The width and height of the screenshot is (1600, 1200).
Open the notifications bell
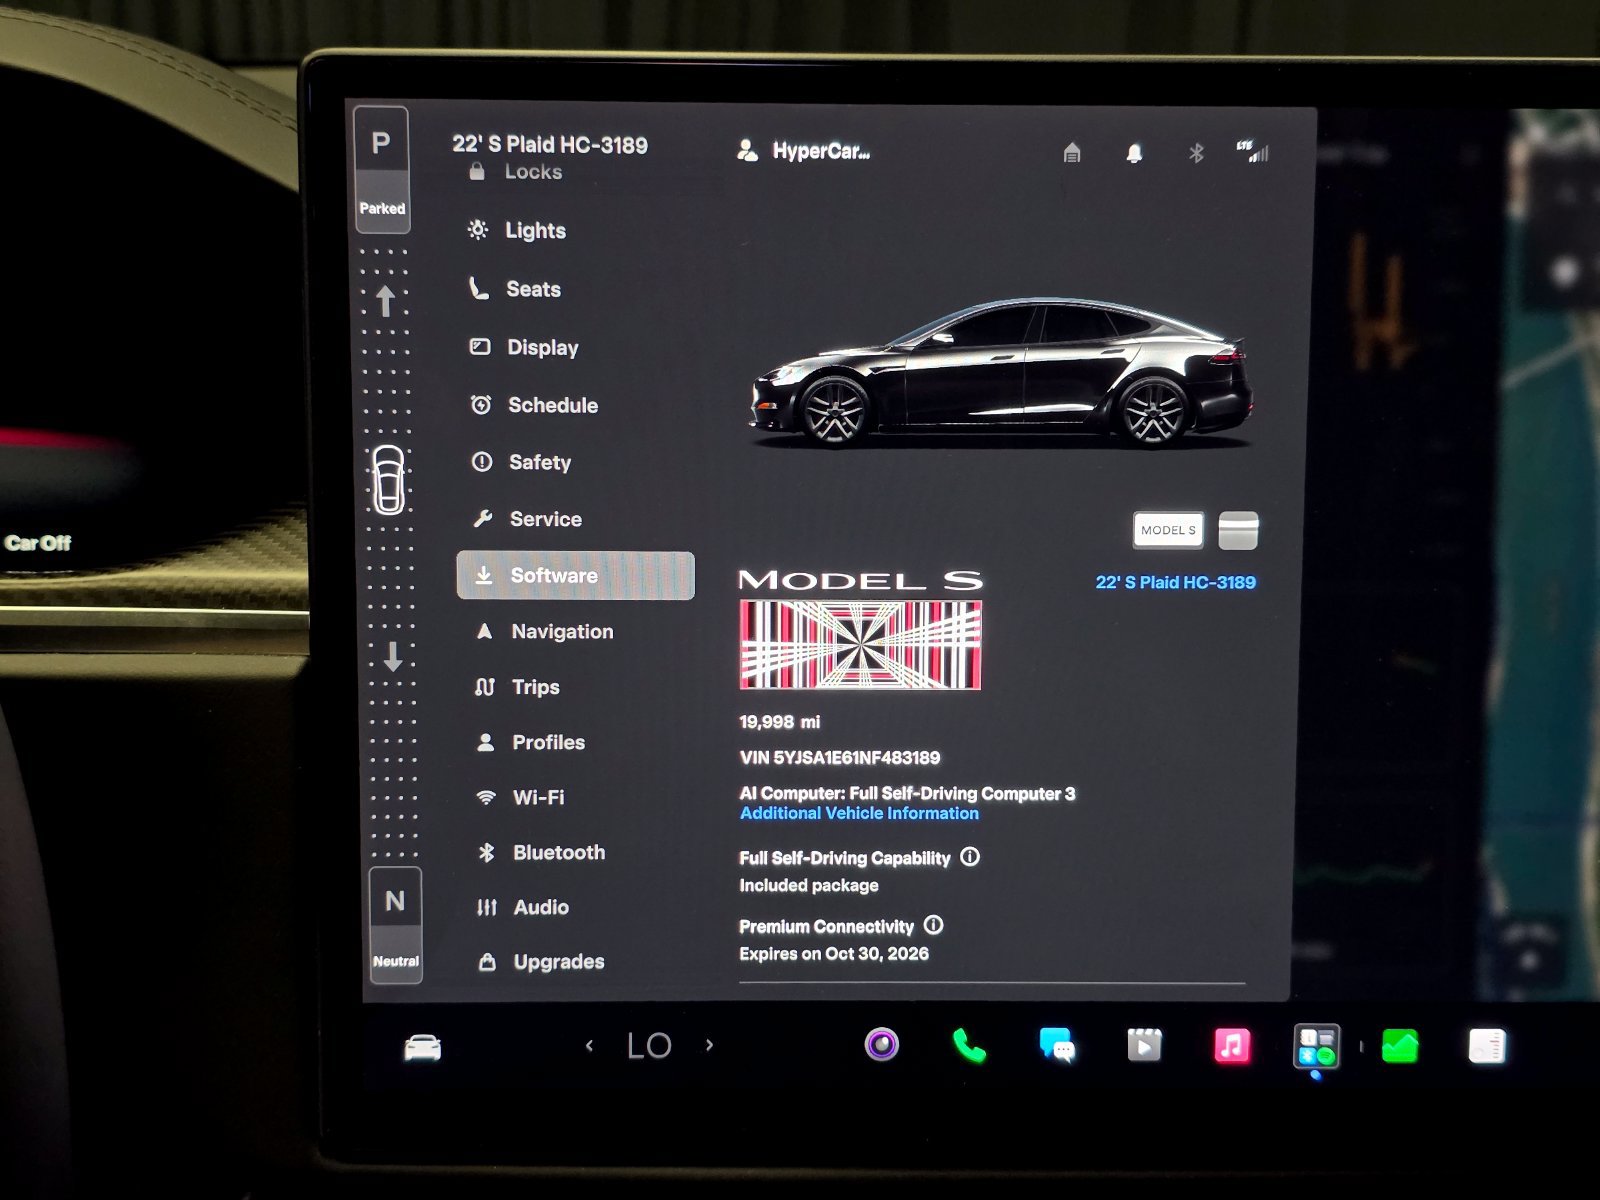[1134, 153]
